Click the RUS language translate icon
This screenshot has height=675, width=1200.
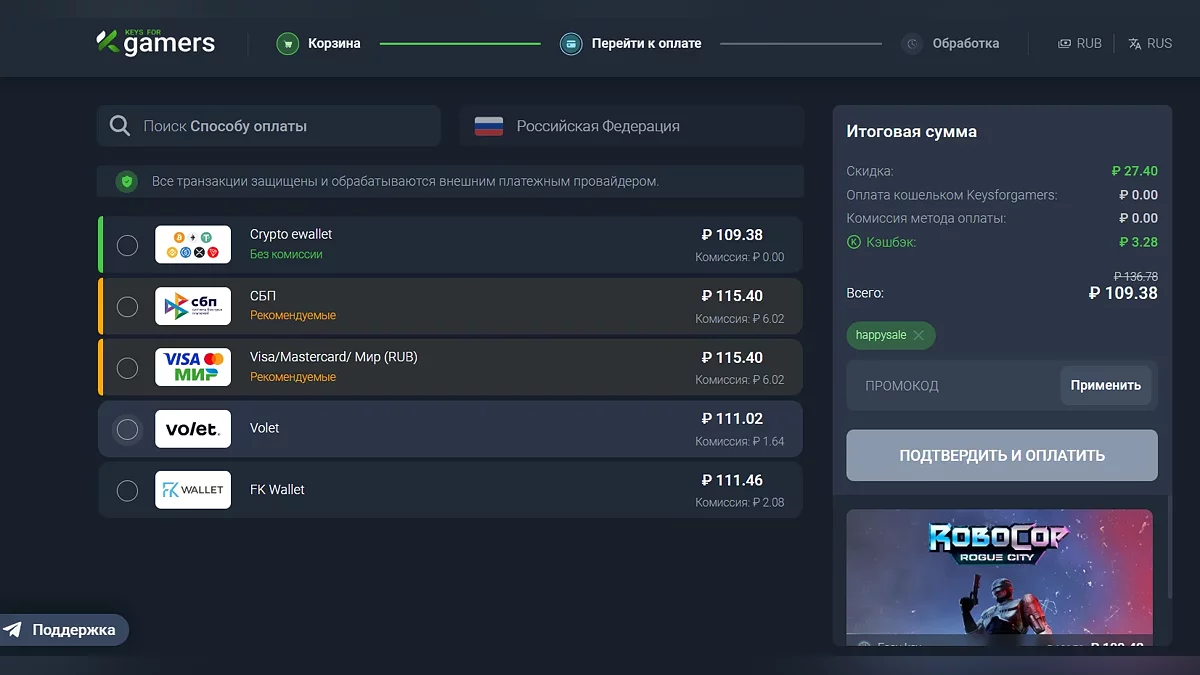[1135, 44]
